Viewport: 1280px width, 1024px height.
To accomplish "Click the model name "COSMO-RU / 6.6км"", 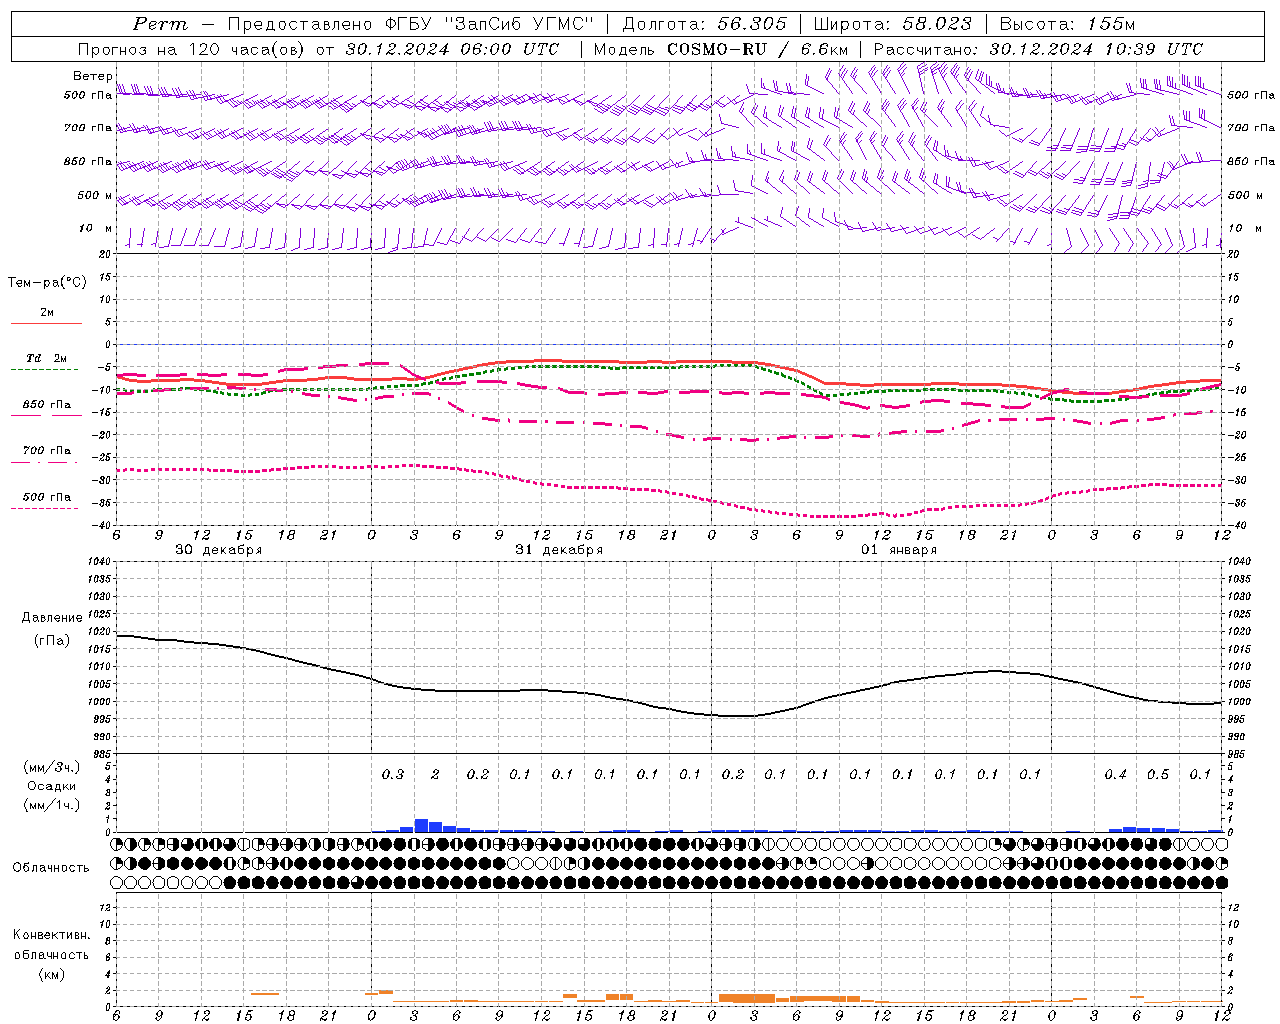I will coord(757,49).
